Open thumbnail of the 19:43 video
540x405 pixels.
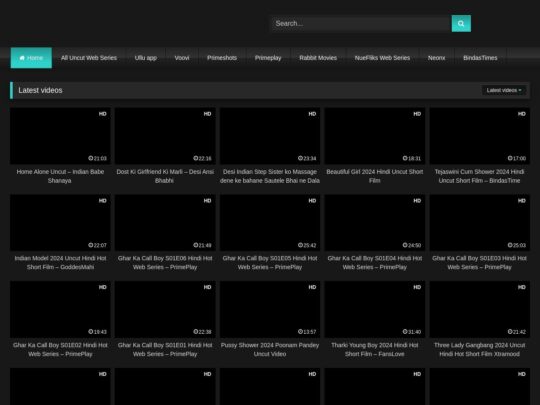point(60,309)
